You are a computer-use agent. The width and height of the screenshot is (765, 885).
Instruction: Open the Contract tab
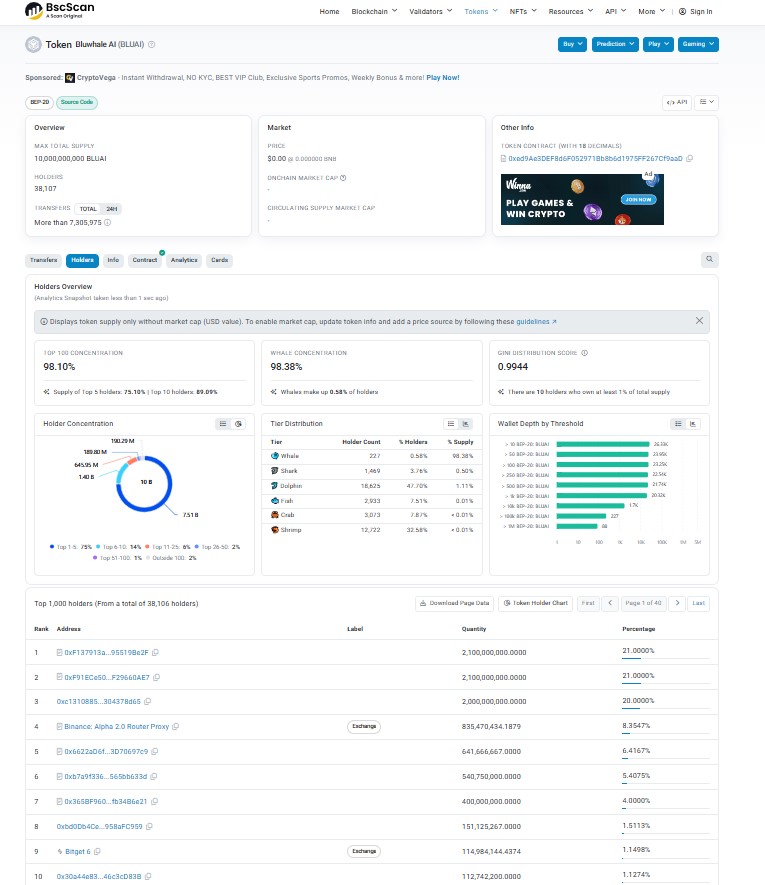pos(145,260)
